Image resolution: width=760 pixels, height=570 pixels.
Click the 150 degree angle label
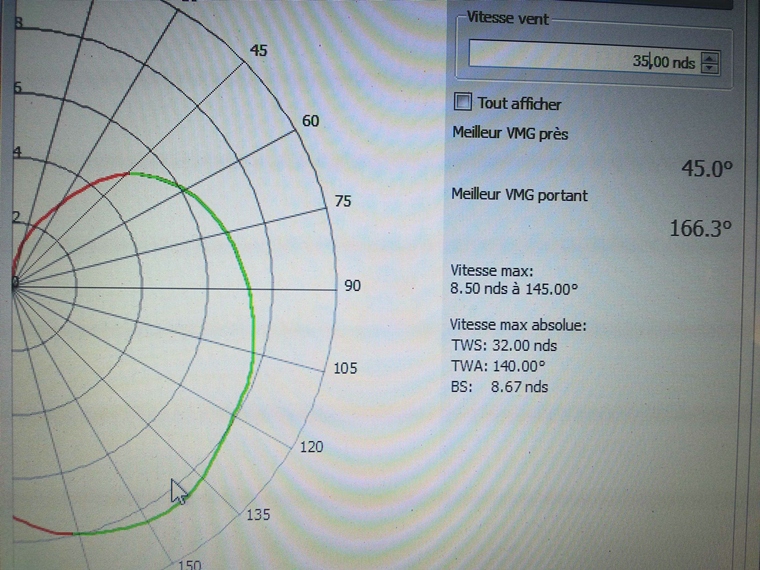click(189, 564)
